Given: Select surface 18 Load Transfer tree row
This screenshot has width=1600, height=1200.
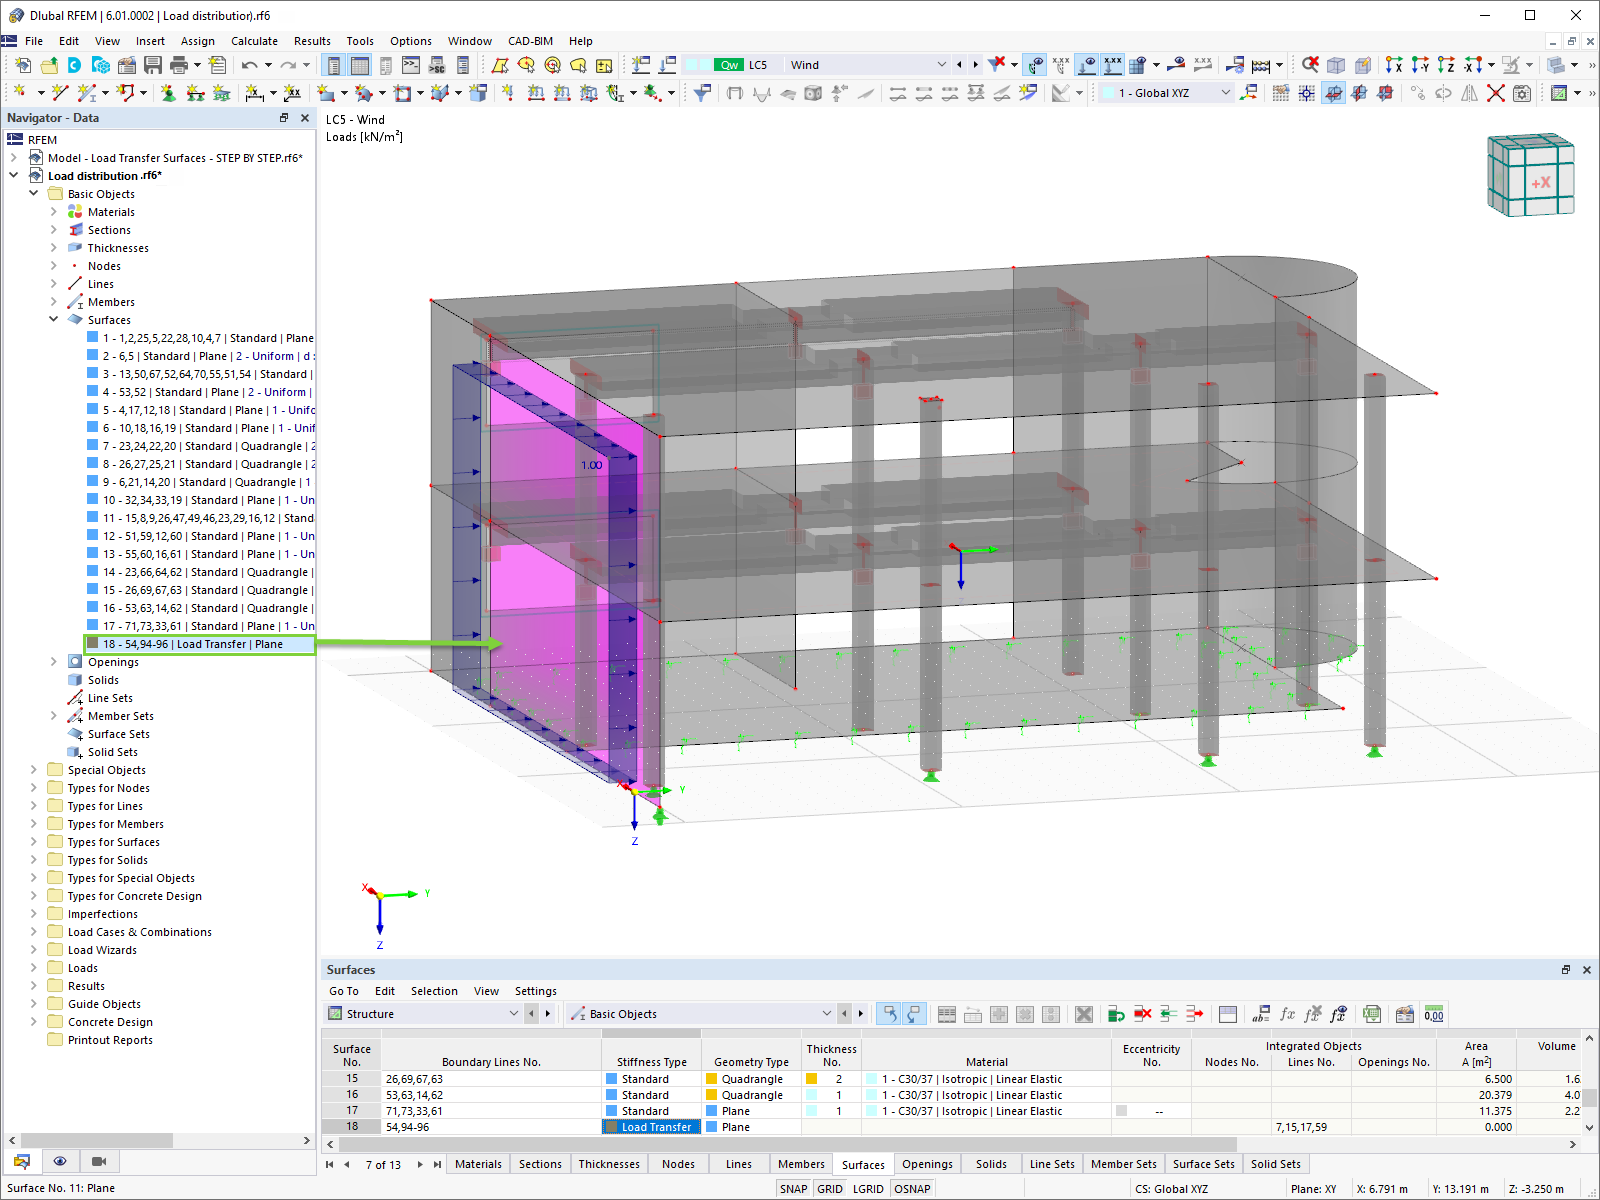Looking at the screenshot, I should coord(199,644).
